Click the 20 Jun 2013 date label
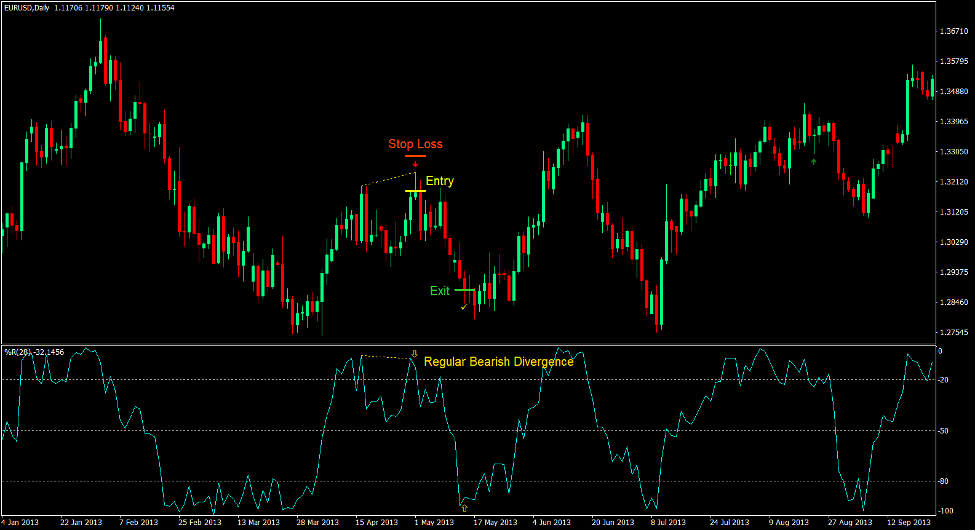The image size is (977, 531). (x=612, y=522)
